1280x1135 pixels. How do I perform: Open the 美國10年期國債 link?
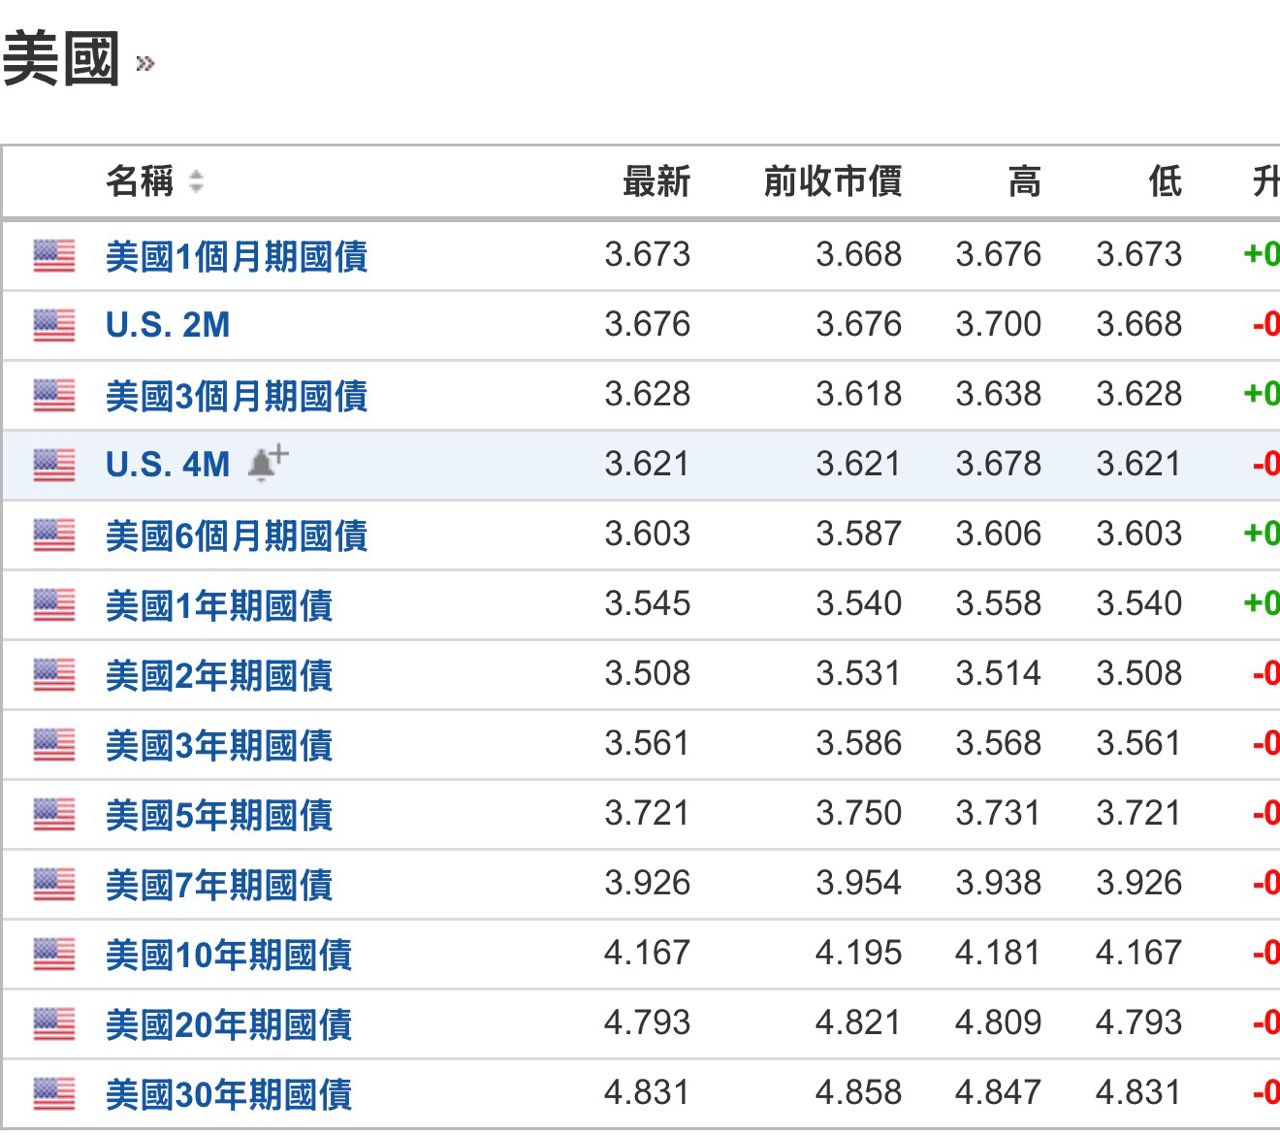click(x=228, y=954)
